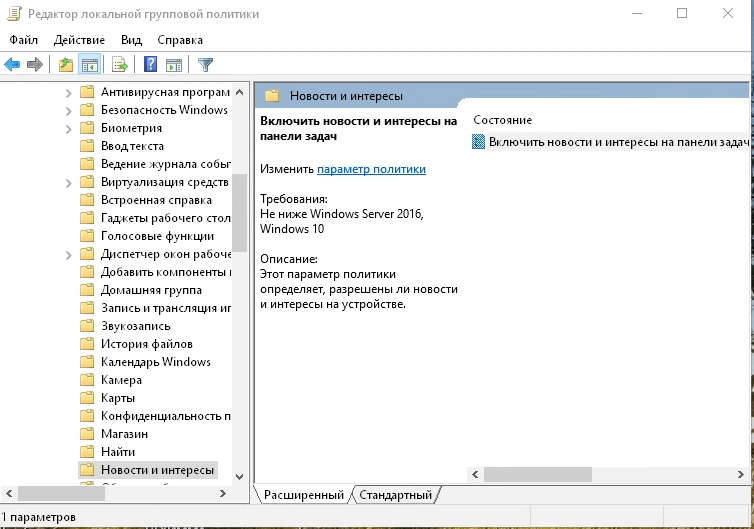Select the Добавить компоненты folder
Image resolution: width=754 pixels, height=529 pixels.
[165, 272]
